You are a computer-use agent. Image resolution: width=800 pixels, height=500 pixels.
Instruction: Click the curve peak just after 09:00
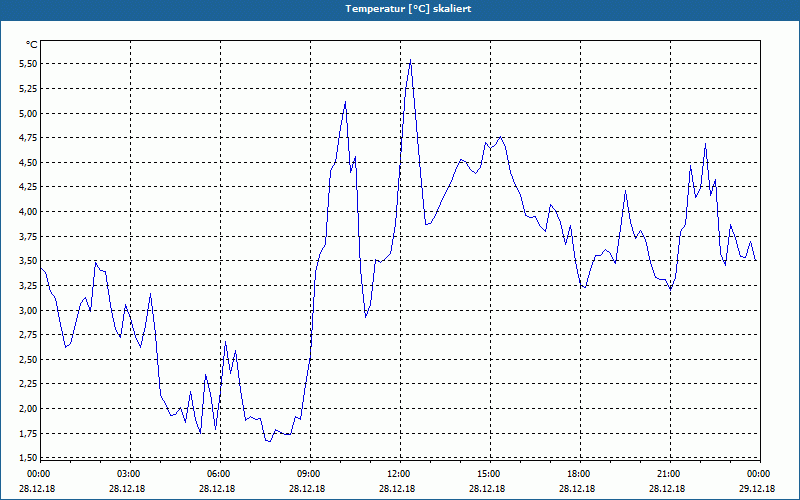coord(345,102)
